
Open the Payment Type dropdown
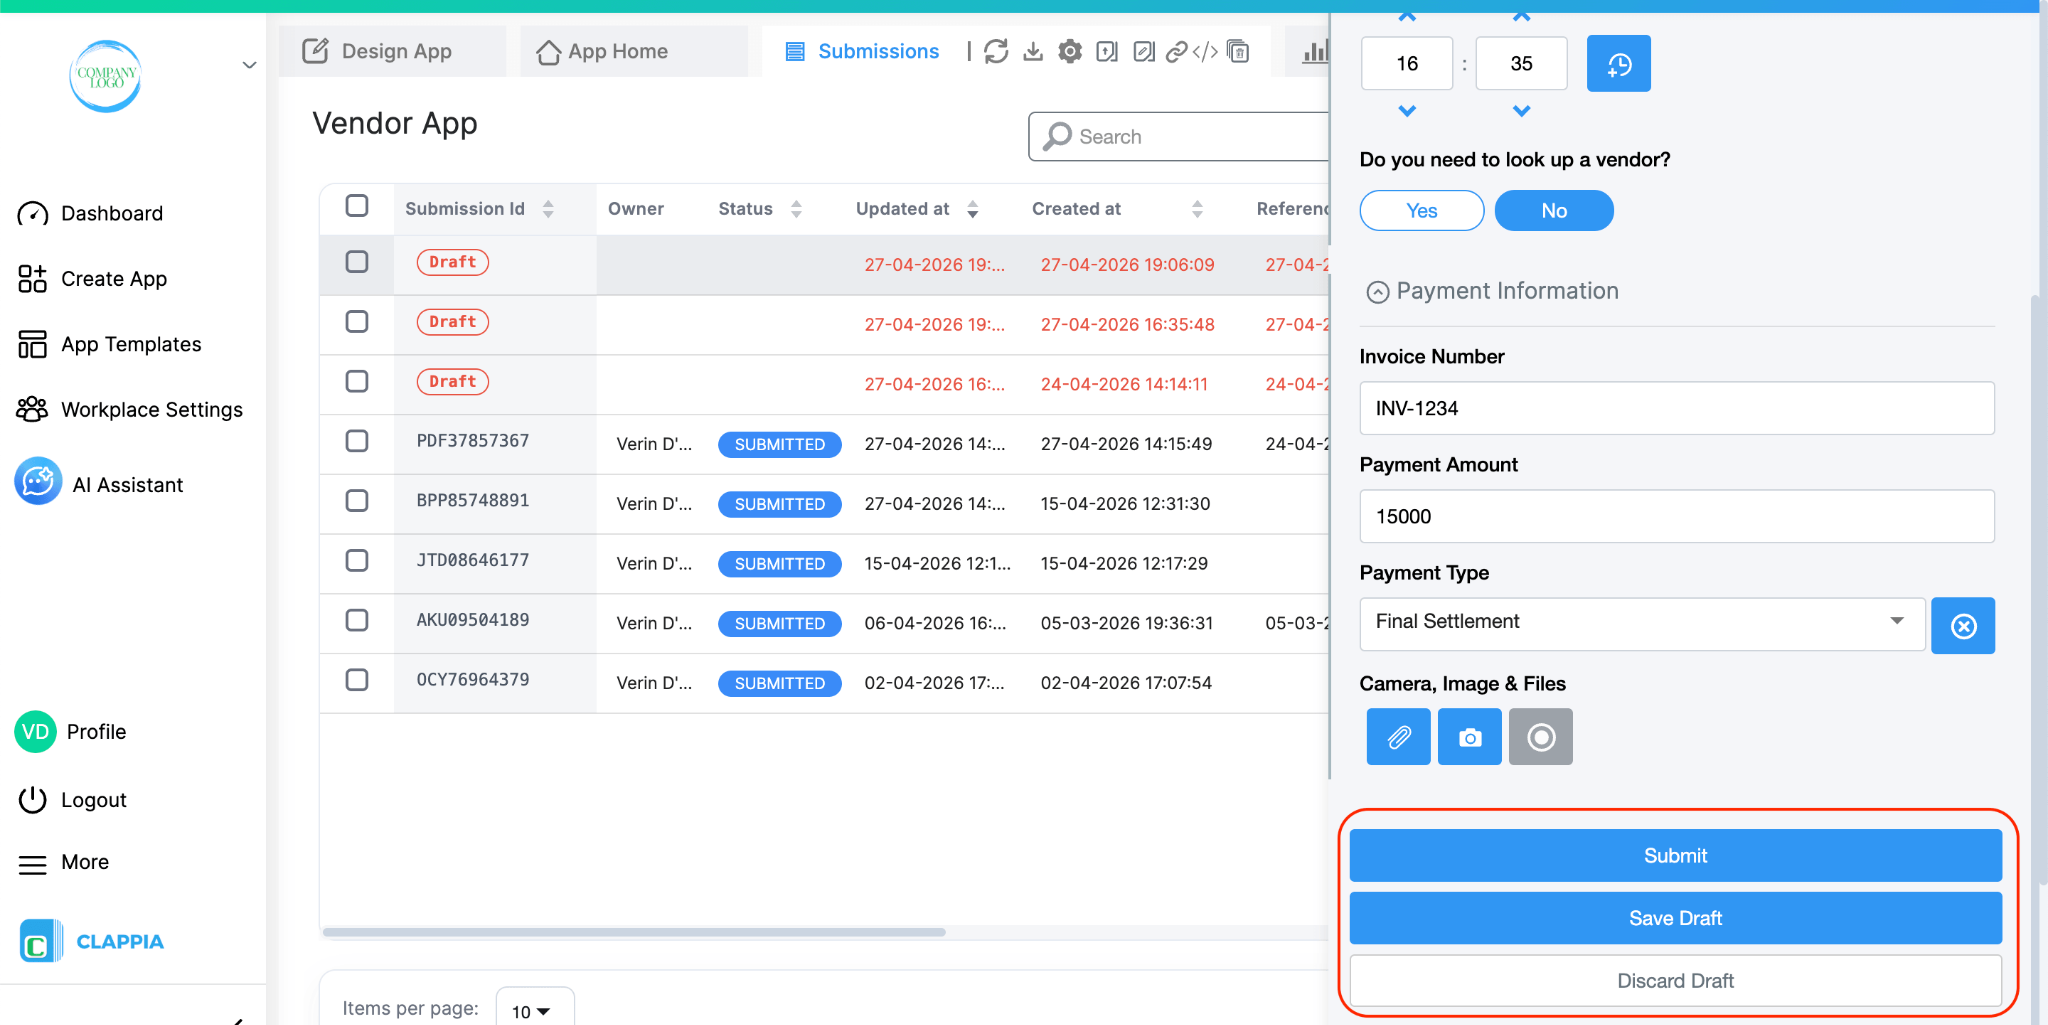coord(1642,624)
